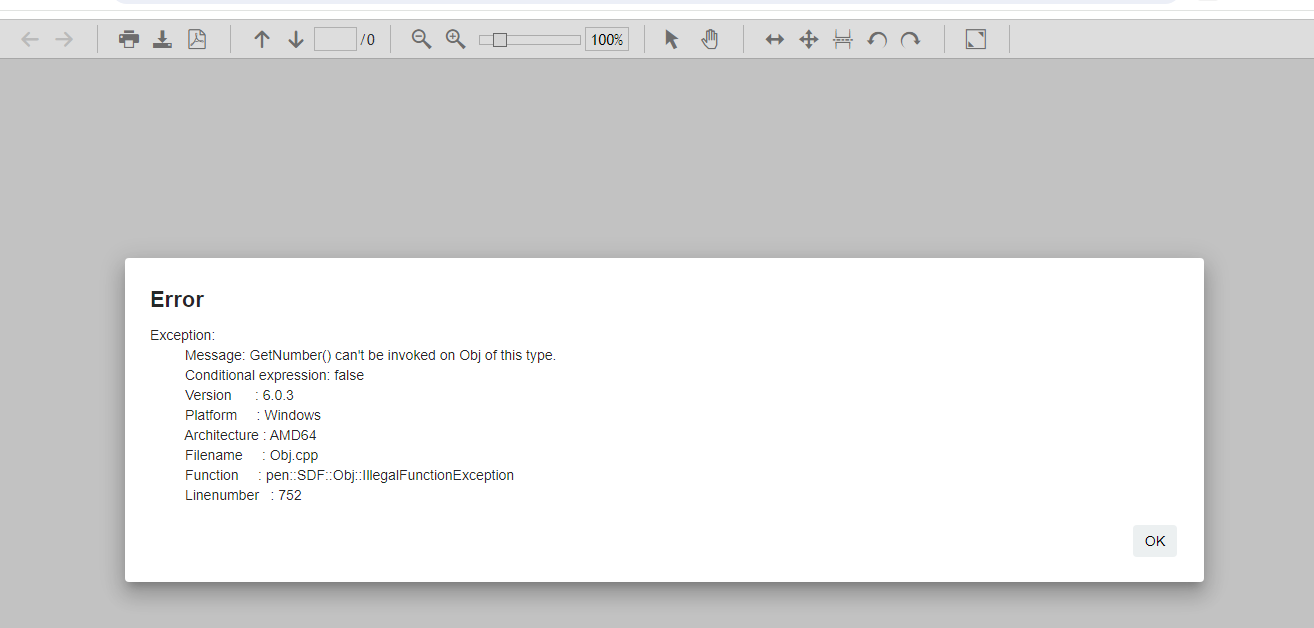The height and width of the screenshot is (628, 1314).
Task: Click the print icon in toolbar
Action: click(129, 39)
